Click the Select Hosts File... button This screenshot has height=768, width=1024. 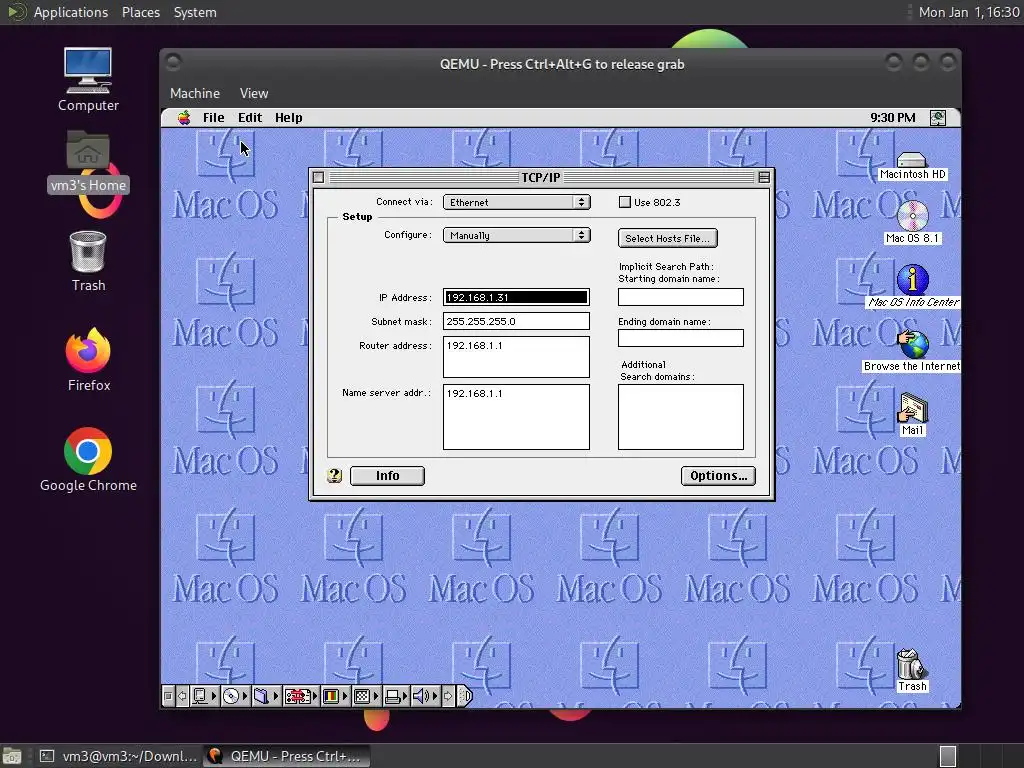pyautogui.click(x=667, y=238)
